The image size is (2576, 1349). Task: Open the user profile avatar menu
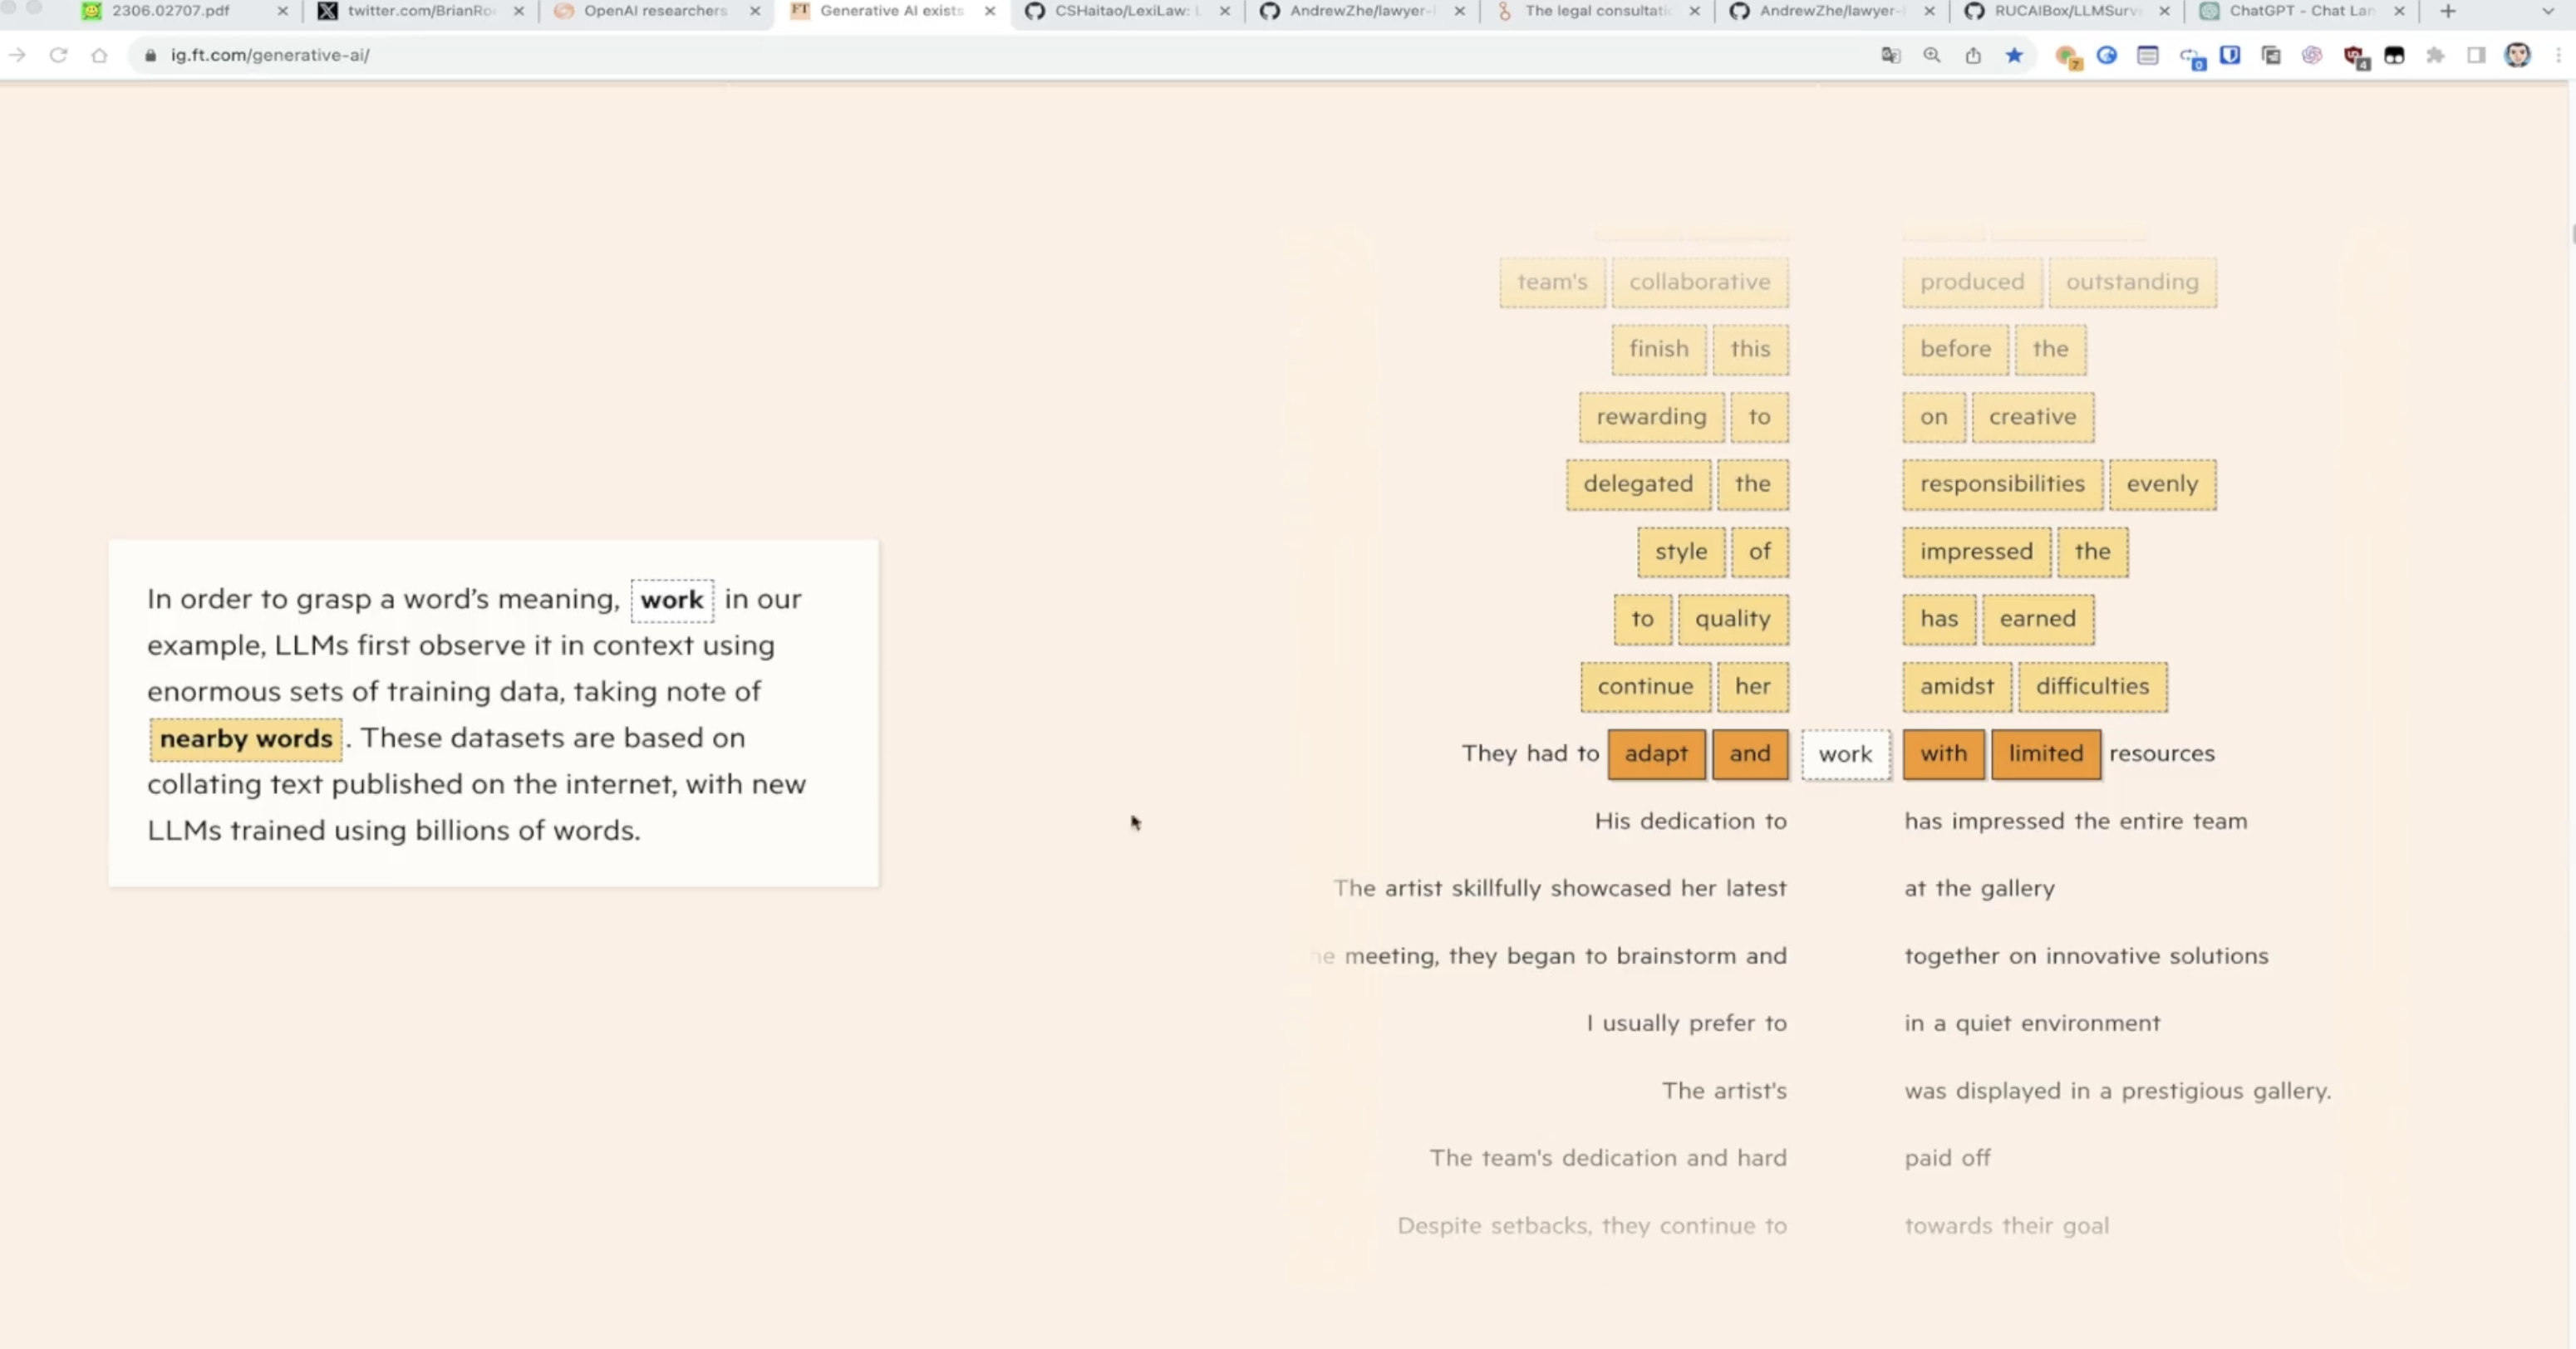coord(2517,55)
